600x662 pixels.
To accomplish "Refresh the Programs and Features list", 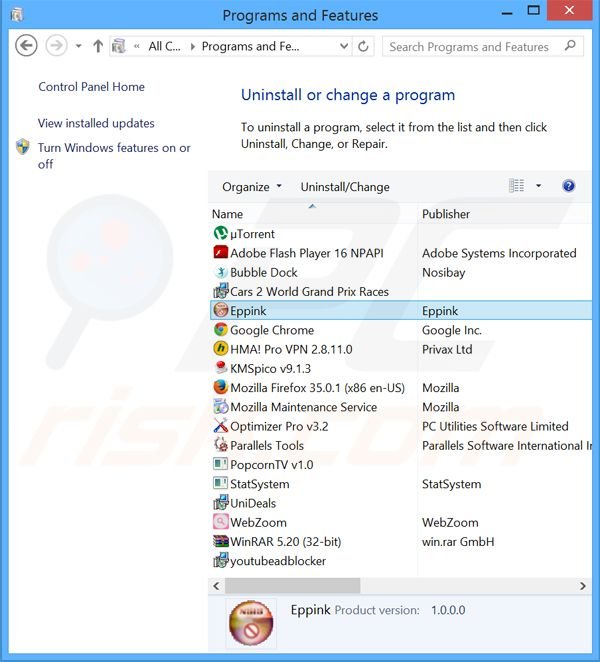I will [363, 46].
